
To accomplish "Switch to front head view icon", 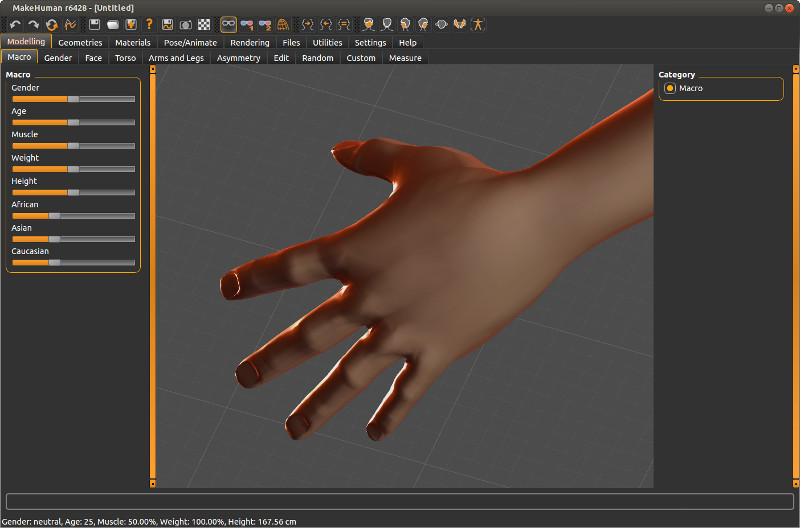I will click(x=368, y=24).
